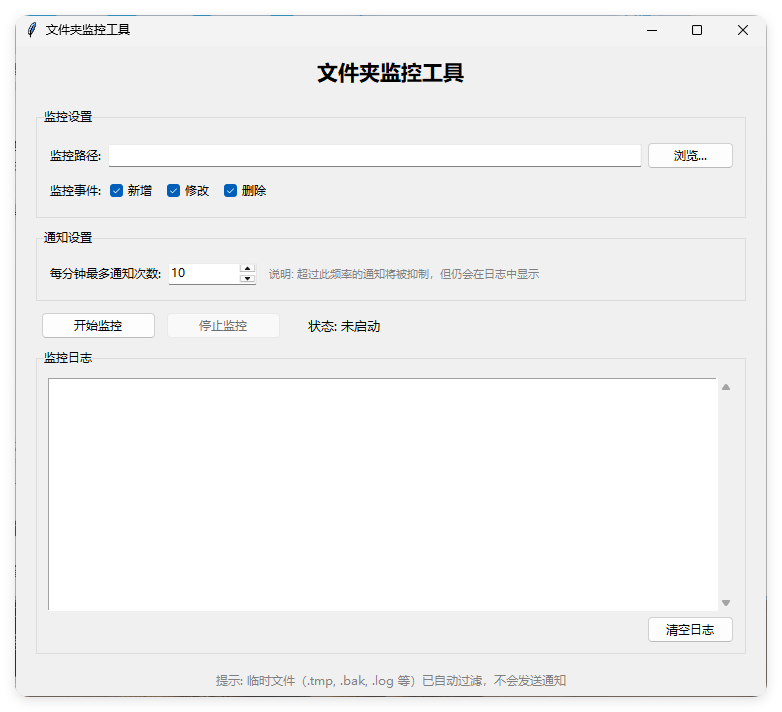Uncheck the 修改 event checkbox
Screen dimensions: 782x712
tap(174, 191)
